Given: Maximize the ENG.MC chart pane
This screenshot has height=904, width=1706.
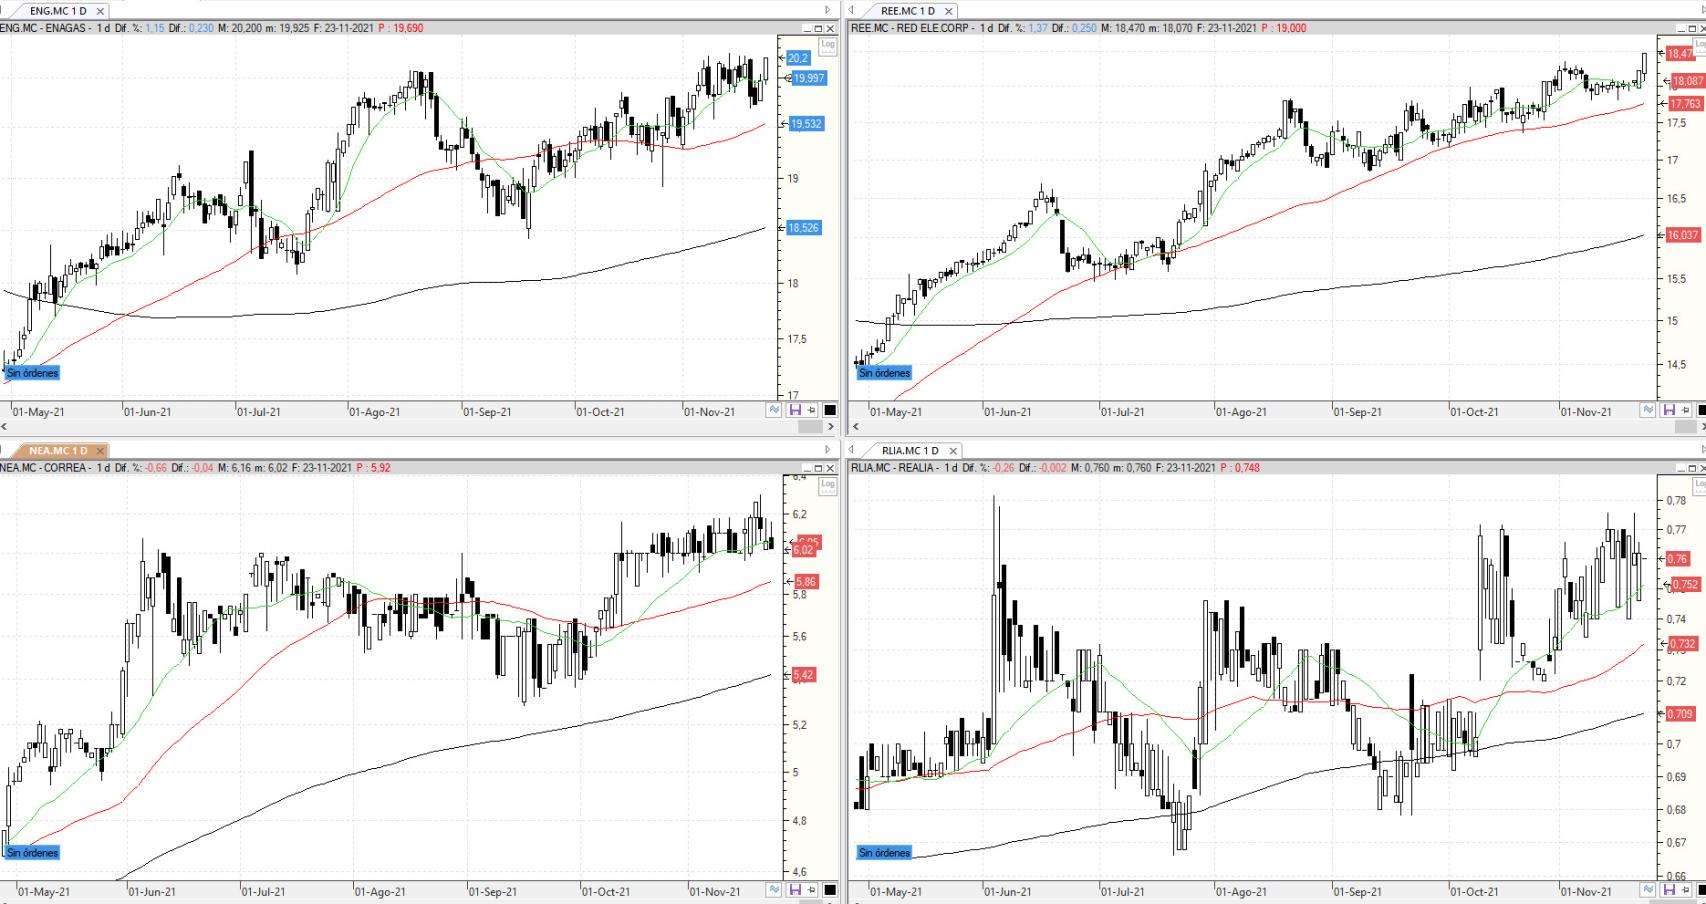Looking at the screenshot, I should 817,28.
